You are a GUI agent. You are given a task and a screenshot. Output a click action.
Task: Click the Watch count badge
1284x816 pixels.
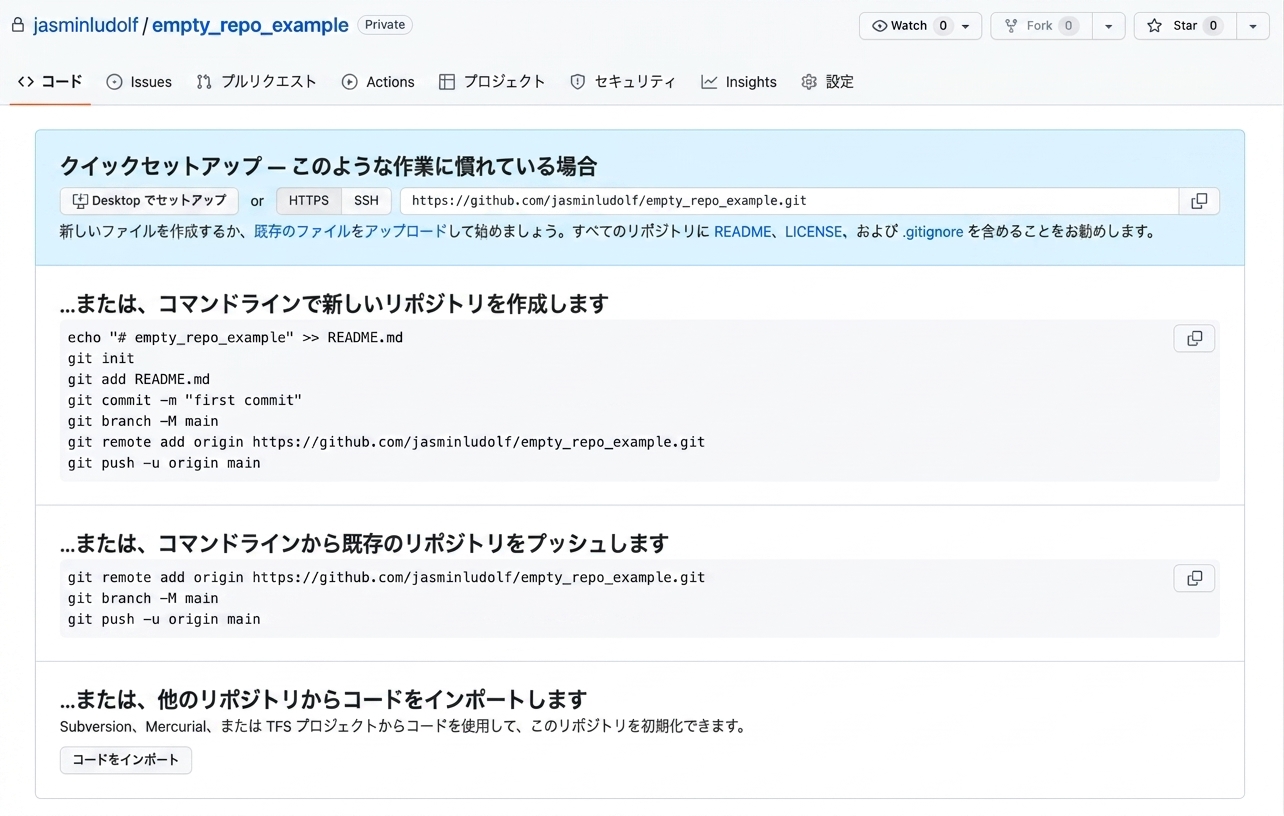tap(943, 26)
